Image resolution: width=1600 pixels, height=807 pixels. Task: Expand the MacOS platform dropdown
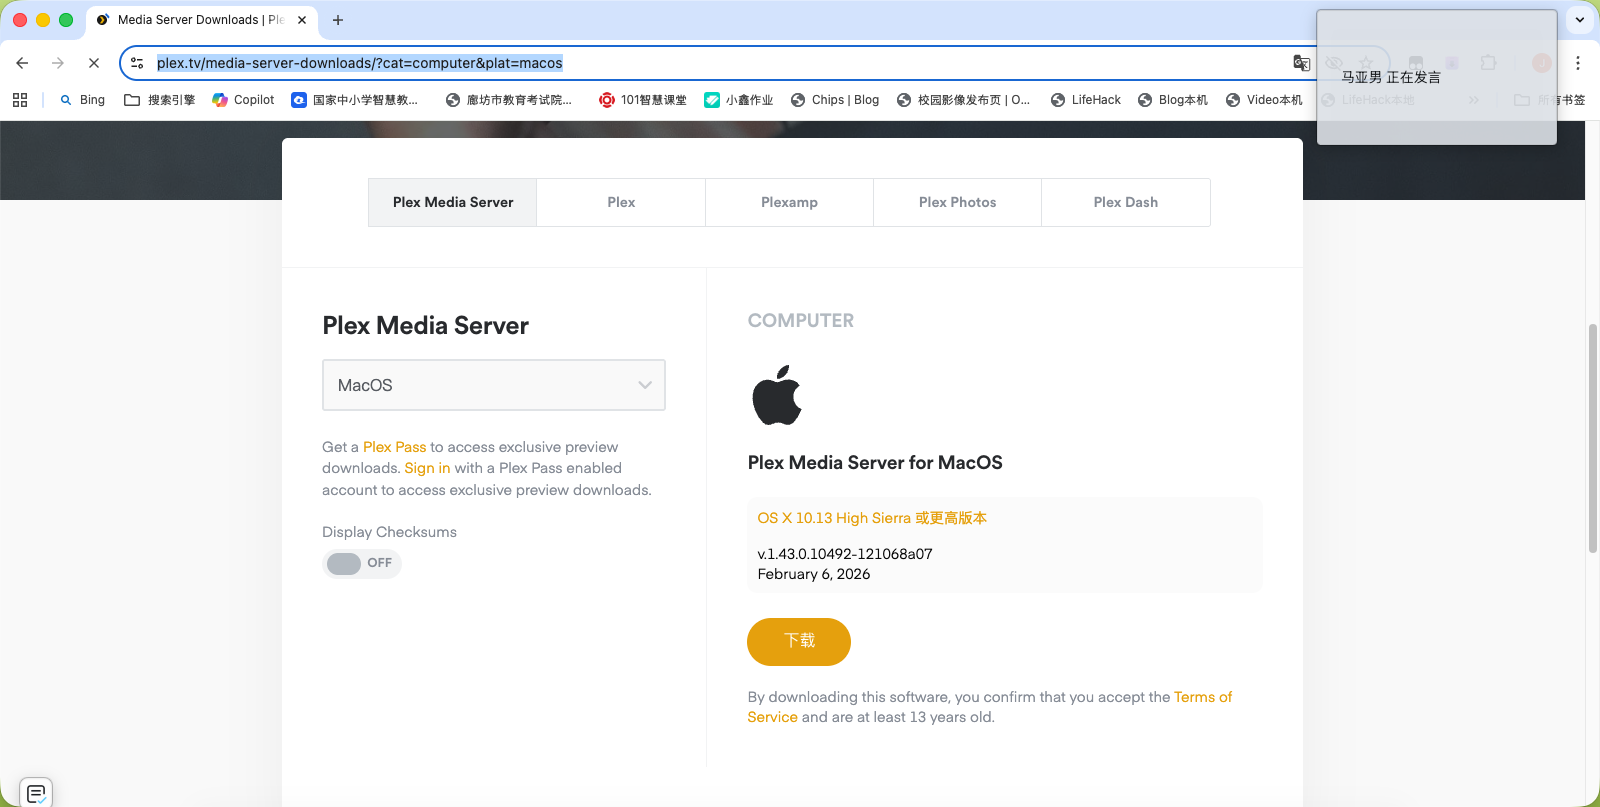493,385
